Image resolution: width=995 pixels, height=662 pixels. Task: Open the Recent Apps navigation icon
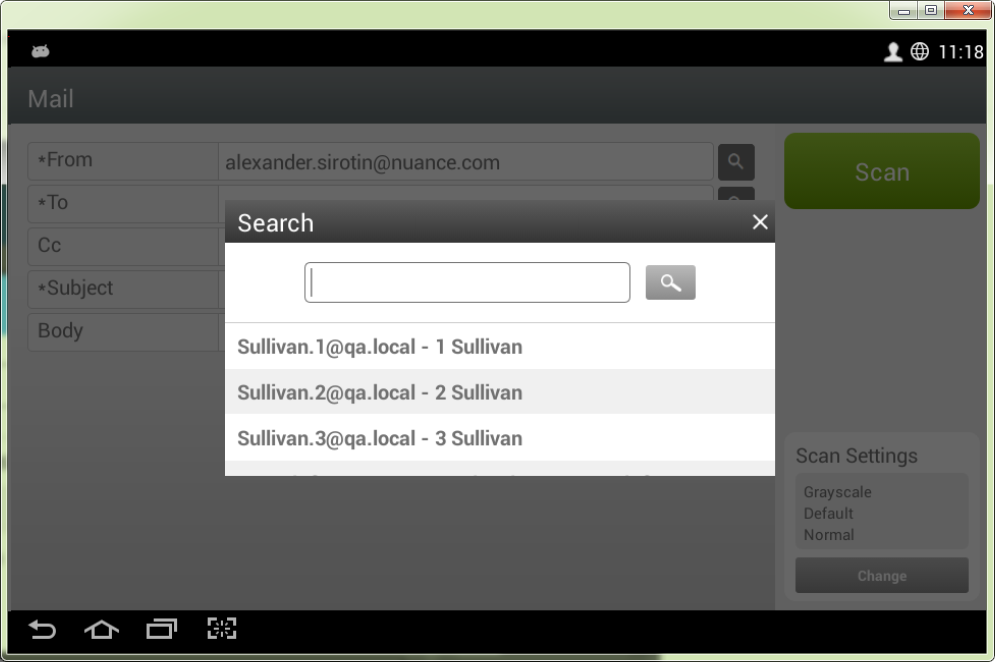161,629
